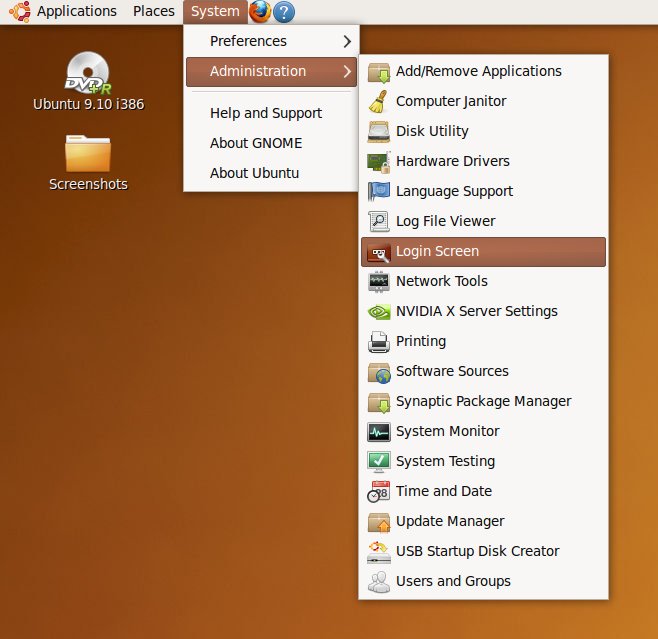Click the Add/Remove Applications package icon

[x=379, y=72]
